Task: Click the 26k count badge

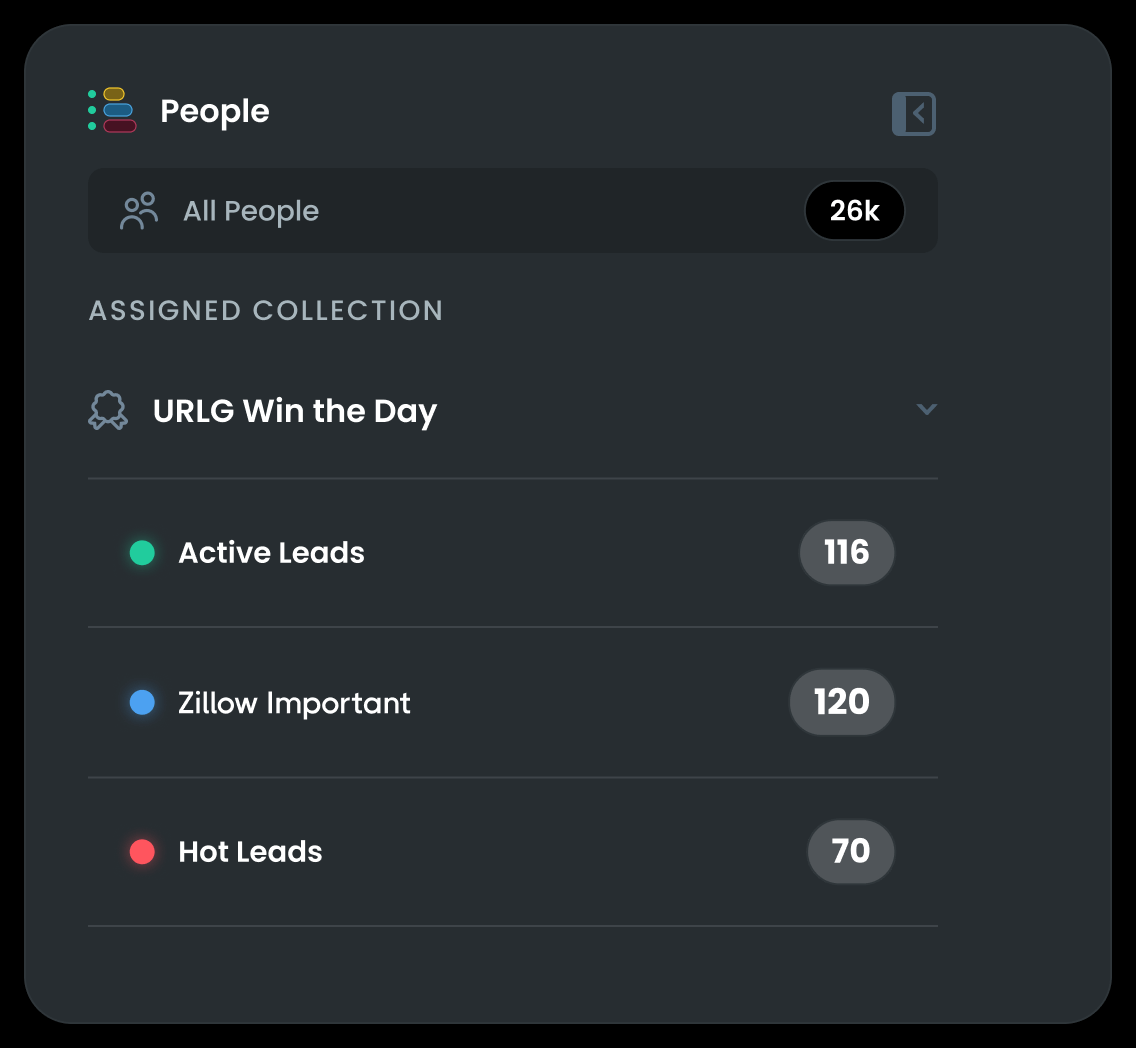Action: (x=854, y=210)
